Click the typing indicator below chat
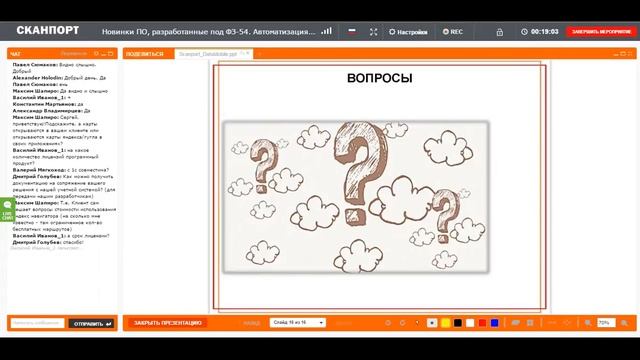The width and height of the screenshot is (640, 360). click(x=45, y=248)
